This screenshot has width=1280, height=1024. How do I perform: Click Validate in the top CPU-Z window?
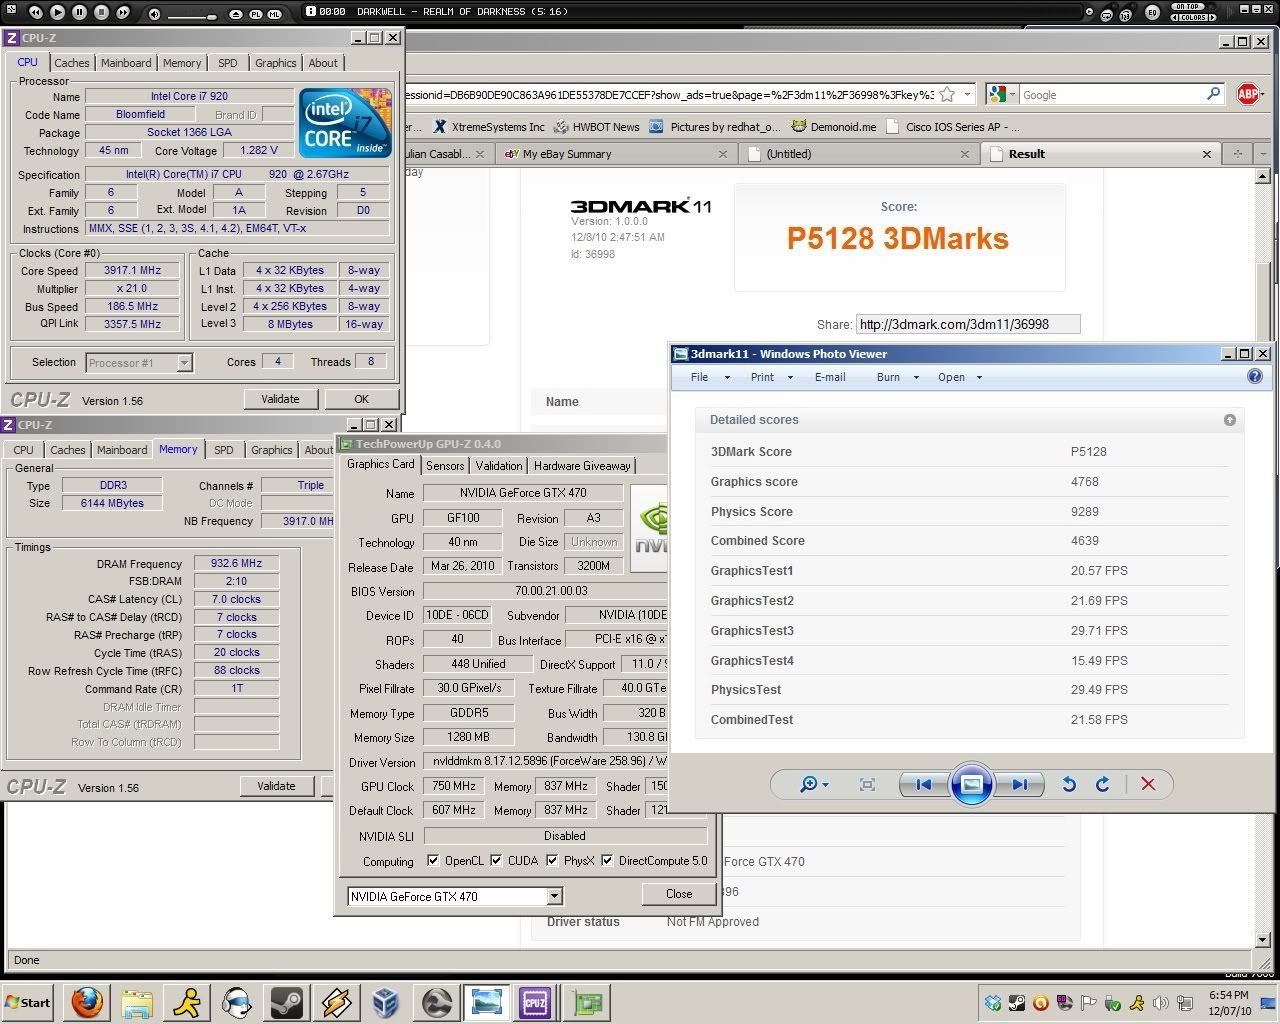pyautogui.click(x=280, y=399)
